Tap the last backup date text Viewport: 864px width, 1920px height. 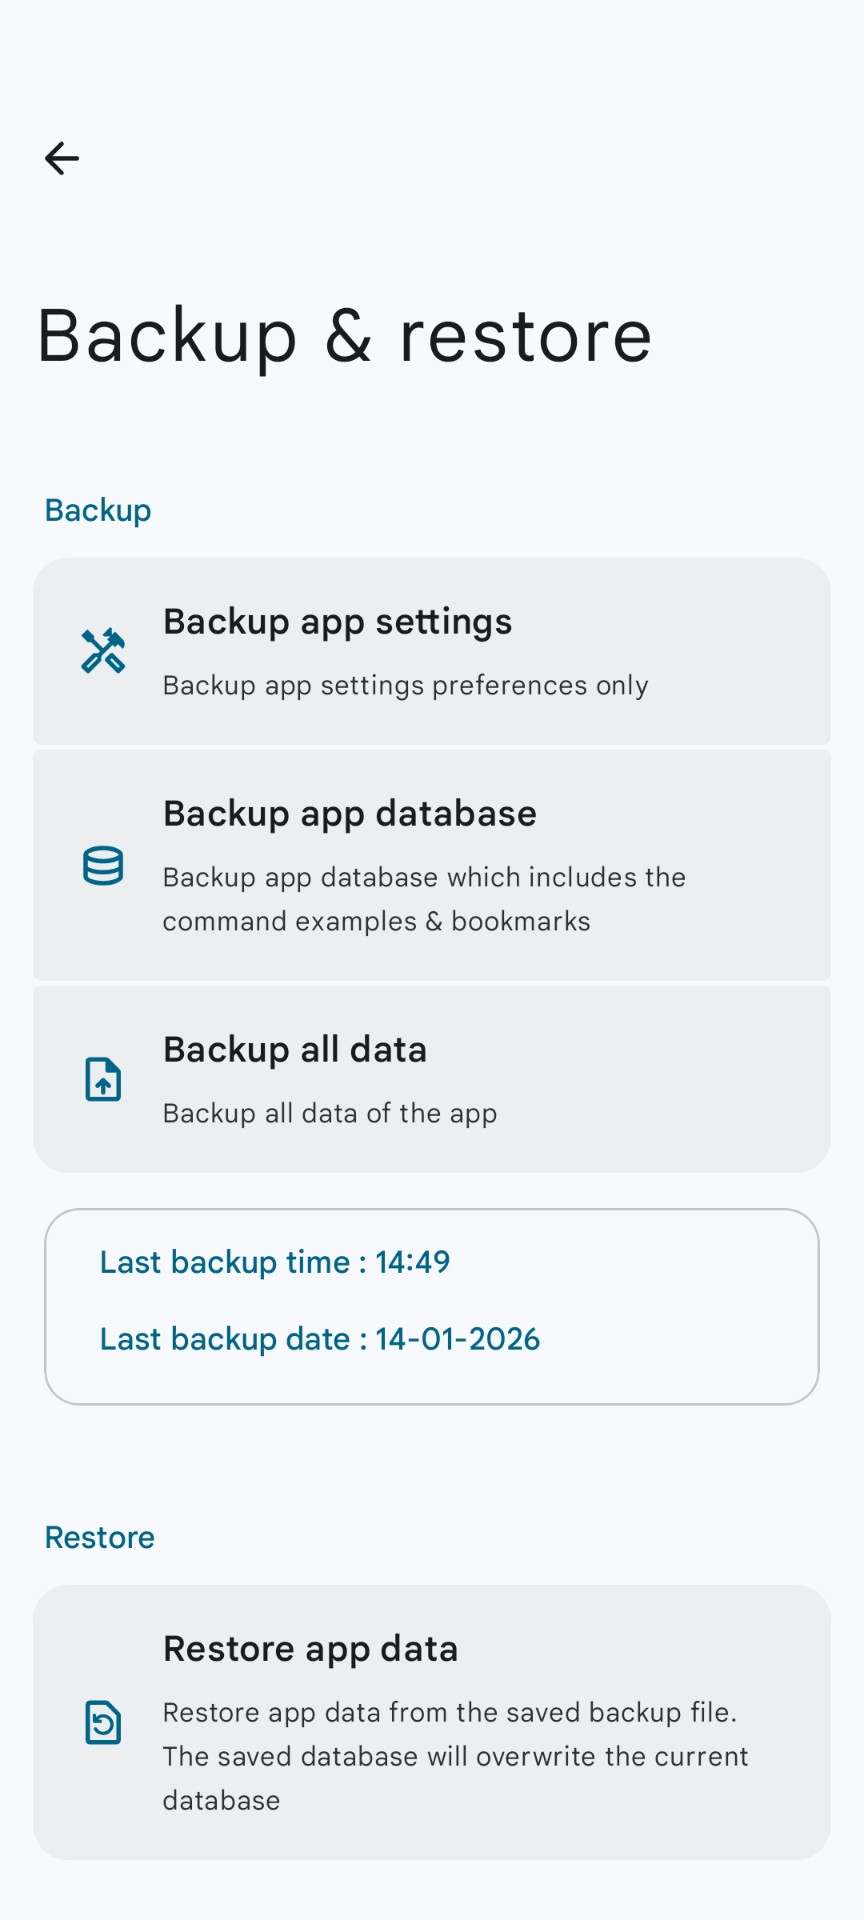pyautogui.click(x=319, y=1339)
